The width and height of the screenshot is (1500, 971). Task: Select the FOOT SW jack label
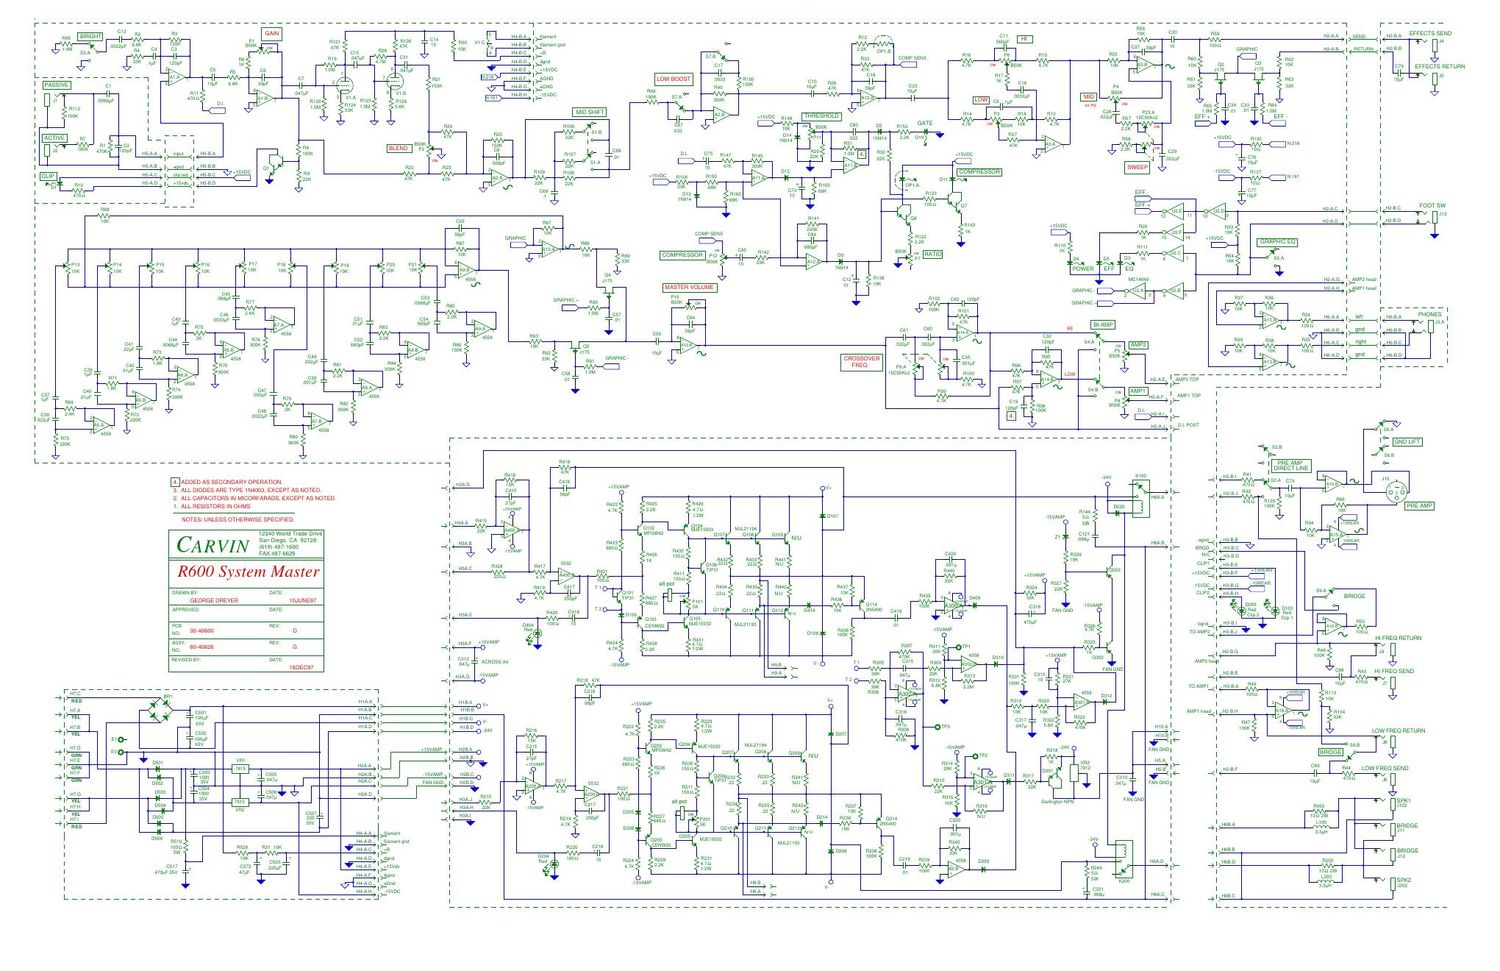point(1432,205)
